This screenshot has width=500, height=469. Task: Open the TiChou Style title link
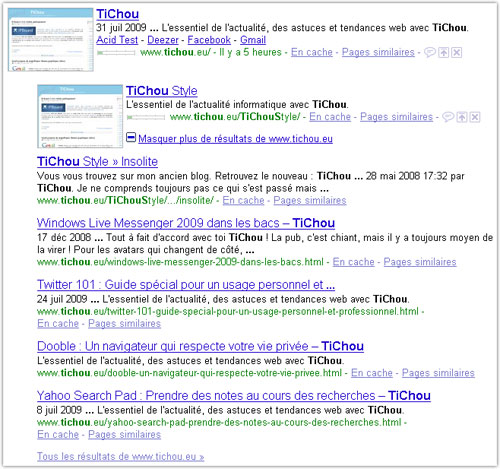pos(162,91)
